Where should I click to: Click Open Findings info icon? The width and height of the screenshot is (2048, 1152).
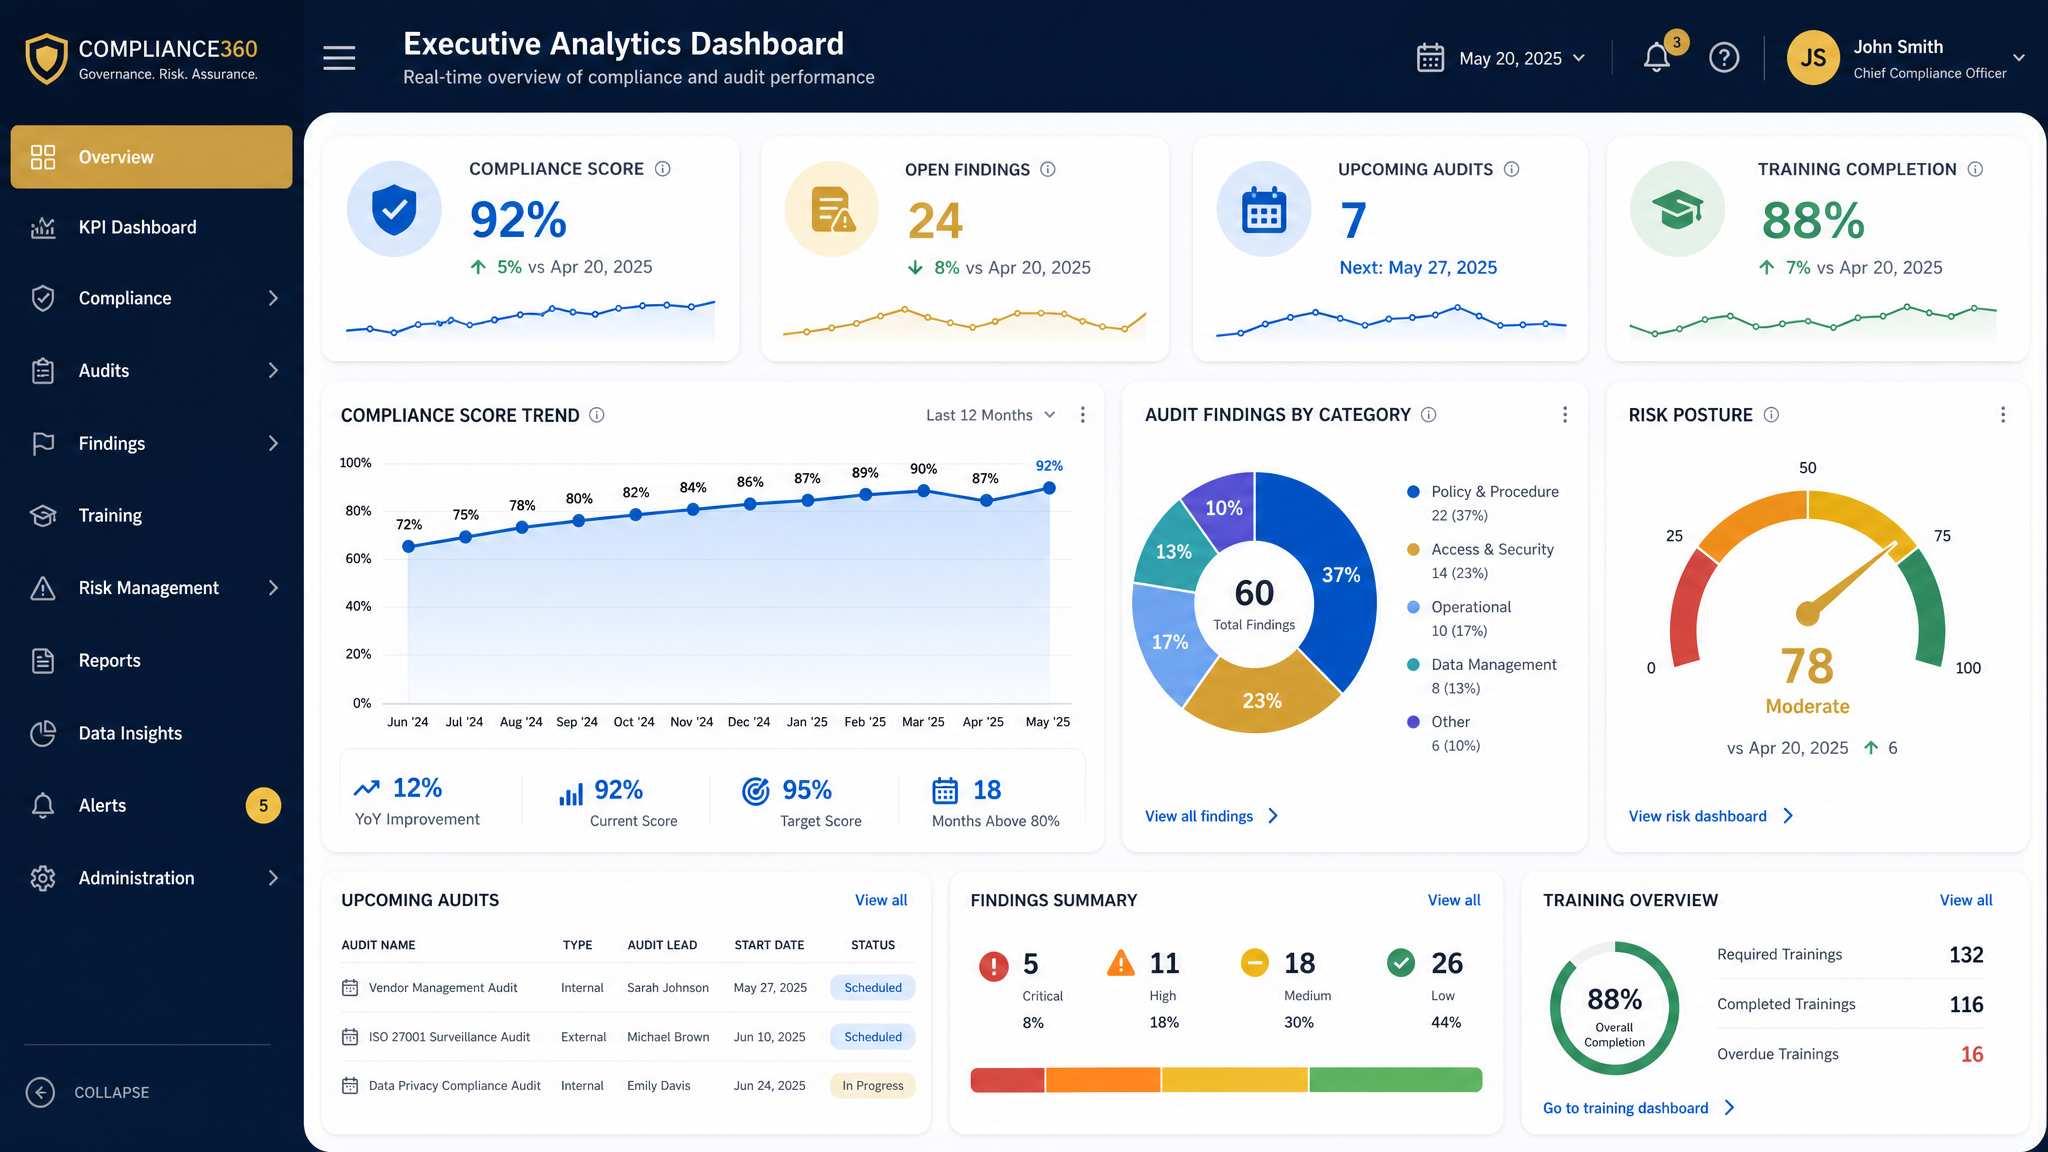(x=1048, y=169)
